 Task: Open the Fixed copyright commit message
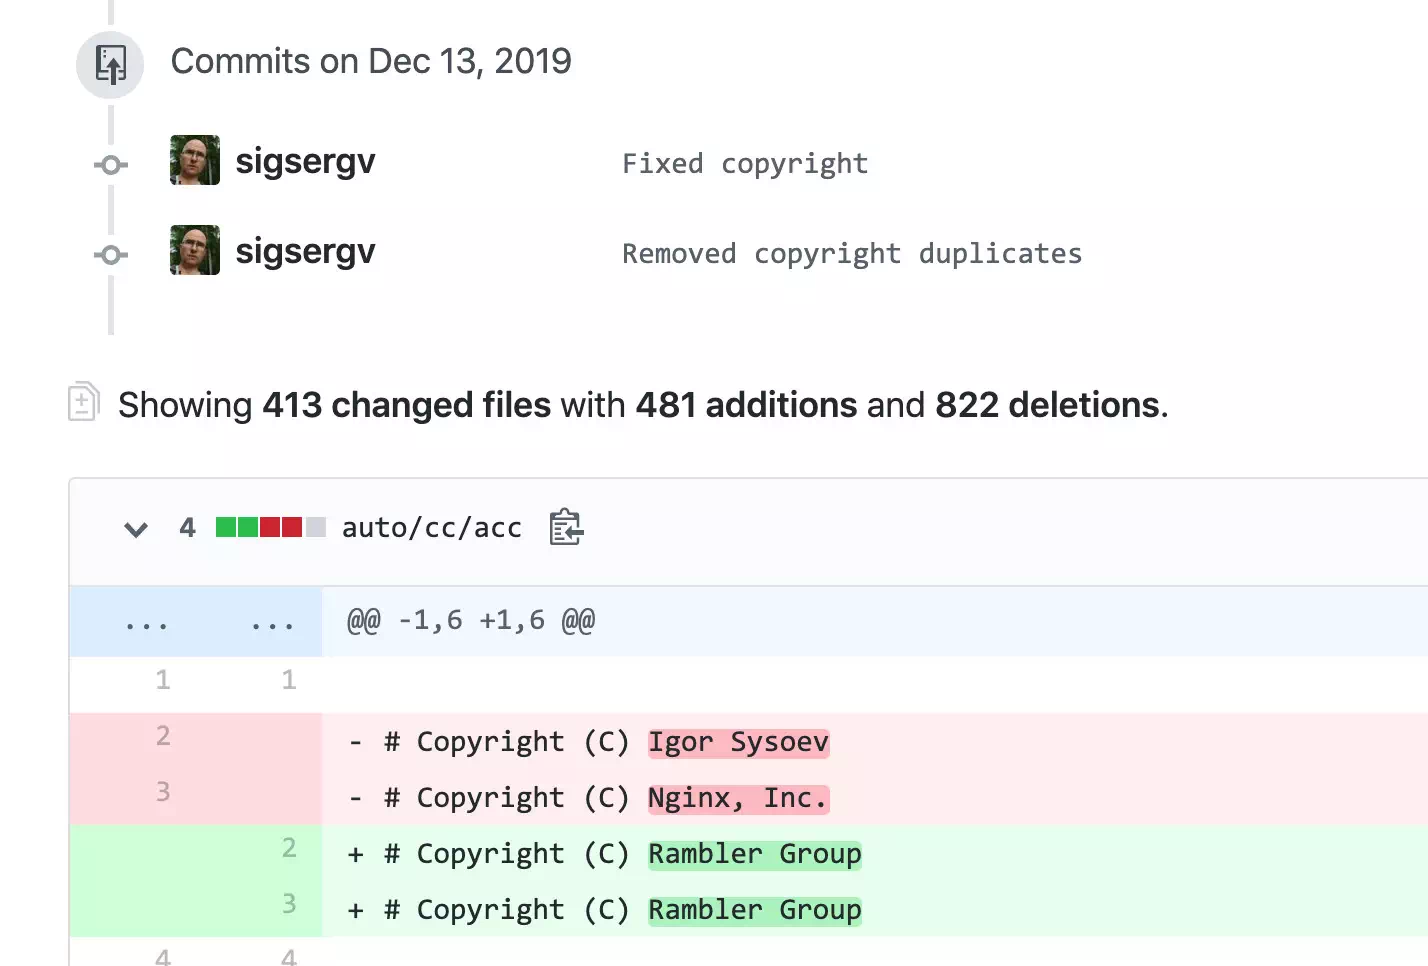pyautogui.click(x=745, y=164)
